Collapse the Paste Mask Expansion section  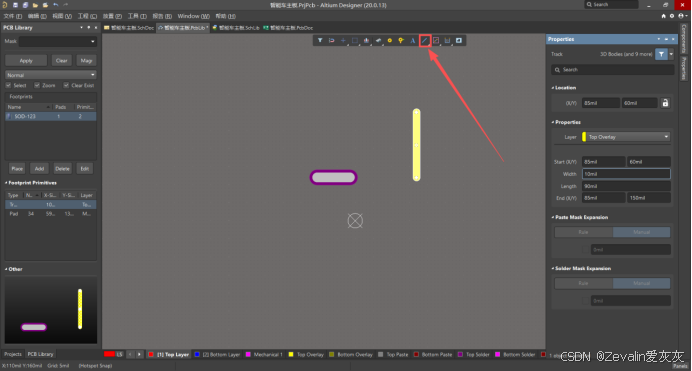tap(553, 217)
